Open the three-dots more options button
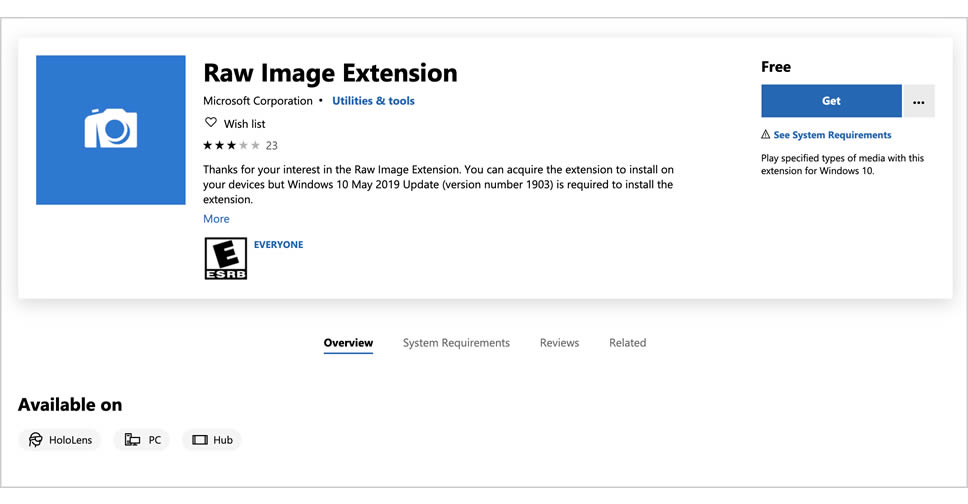This screenshot has height=504, width=968. coord(918,101)
